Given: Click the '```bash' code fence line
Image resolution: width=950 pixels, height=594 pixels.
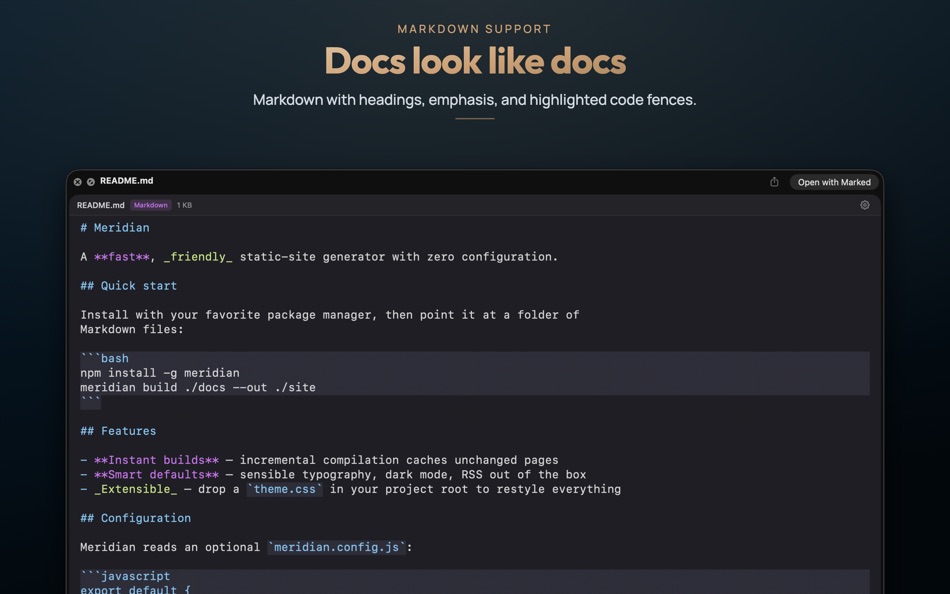Looking at the screenshot, I should point(104,358).
